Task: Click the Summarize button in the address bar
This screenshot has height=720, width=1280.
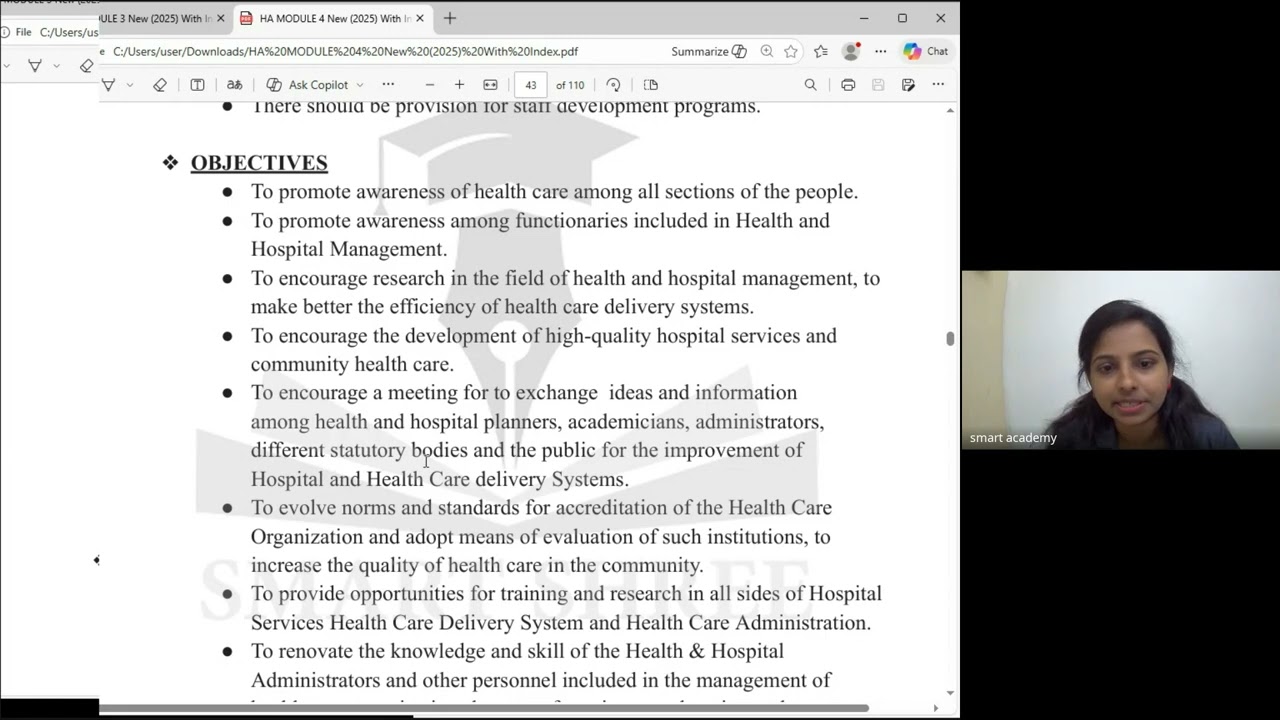Action: coord(709,51)
